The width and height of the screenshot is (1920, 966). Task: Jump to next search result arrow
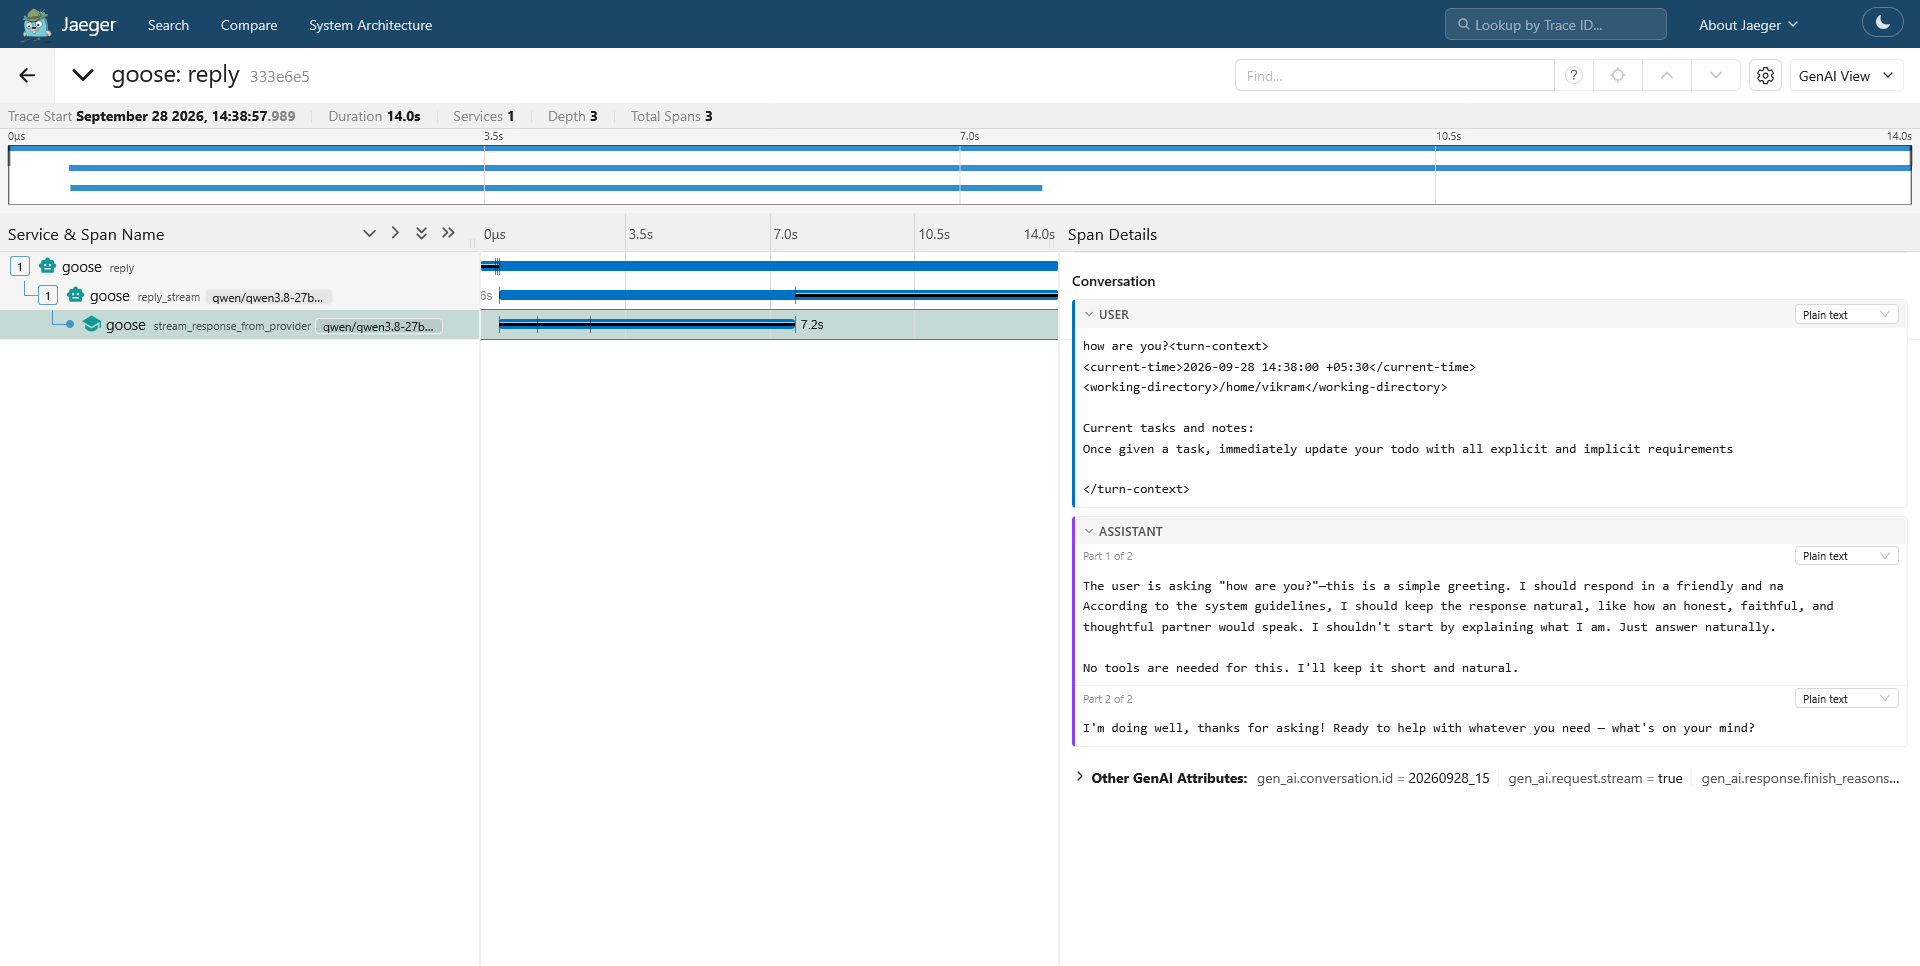click(x=1716, y=75)
